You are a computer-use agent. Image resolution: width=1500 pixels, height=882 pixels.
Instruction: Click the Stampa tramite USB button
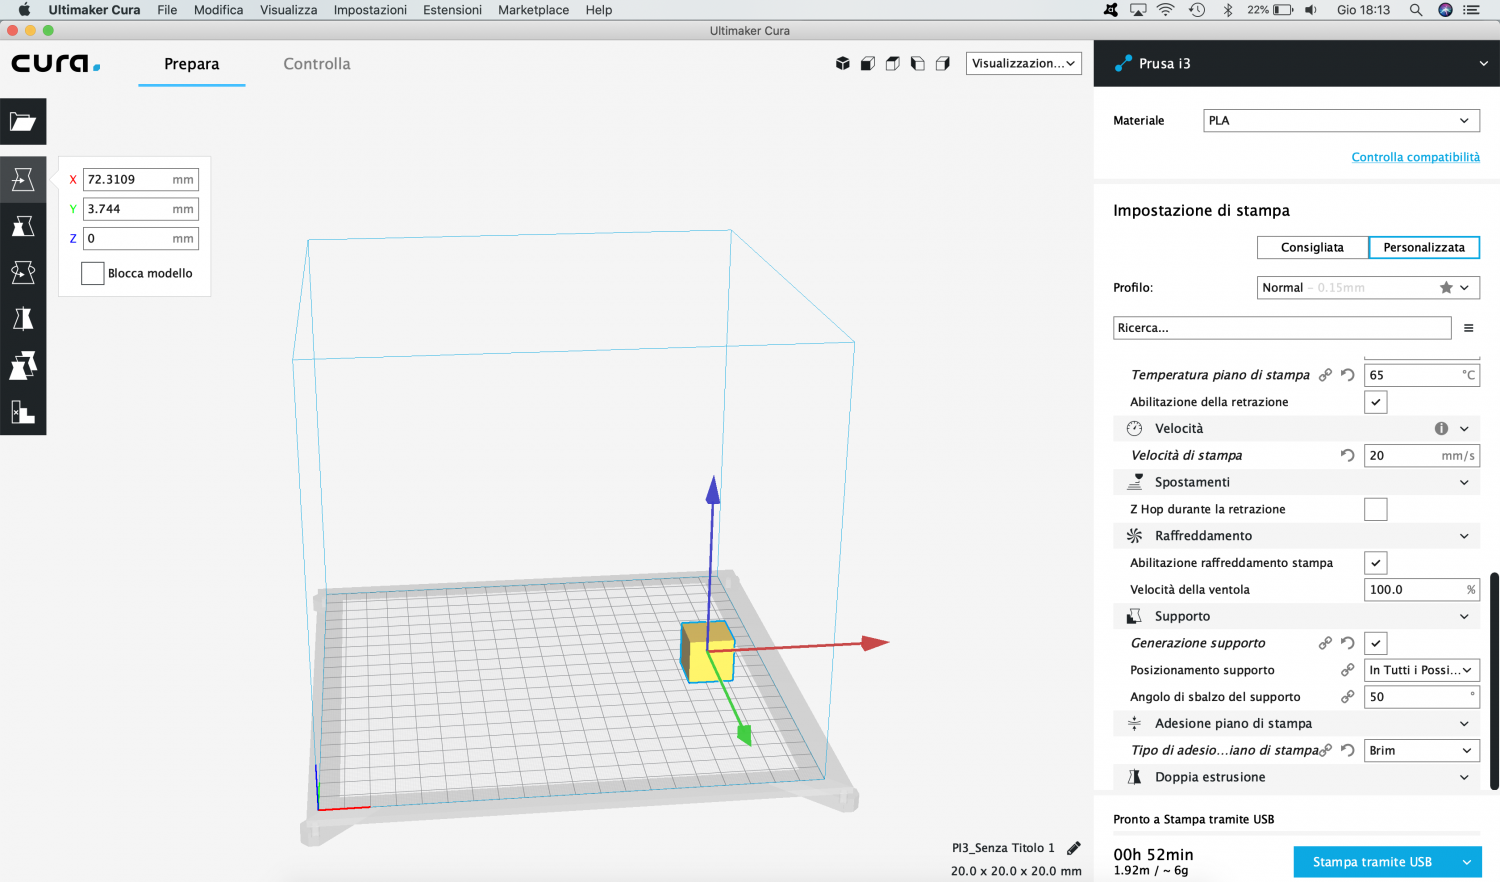pos(1372,862)
